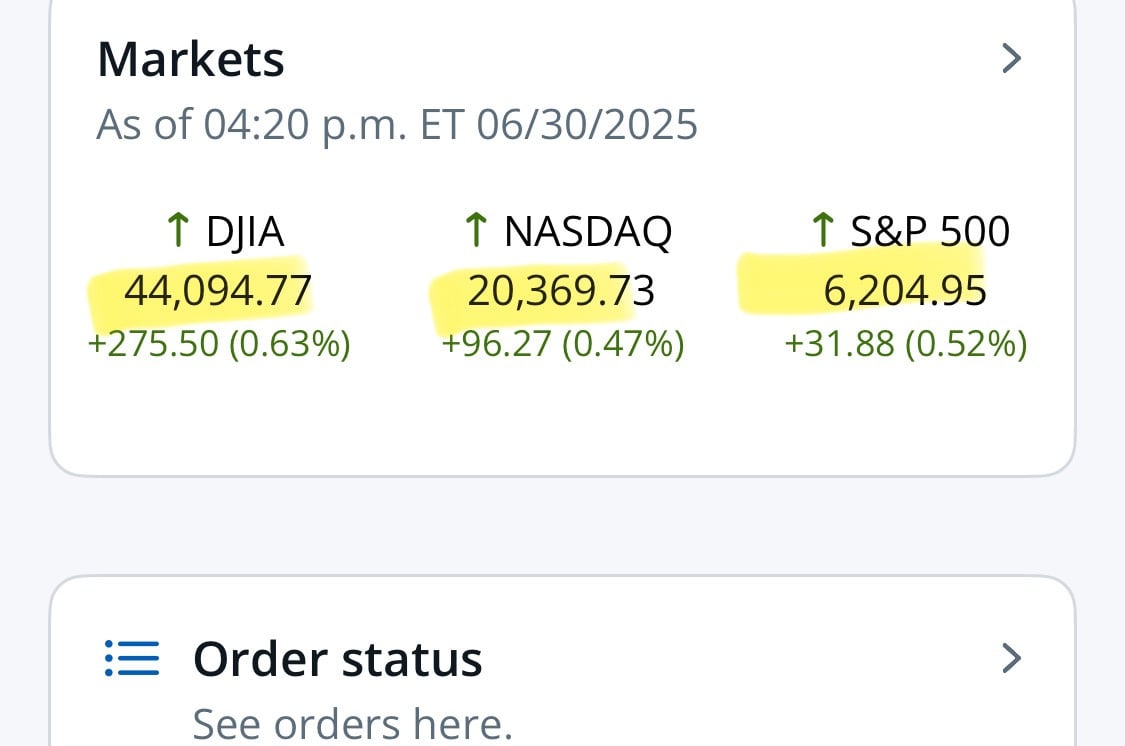Select the DJIA index label
1125x746 pixels.
point(245,232)
